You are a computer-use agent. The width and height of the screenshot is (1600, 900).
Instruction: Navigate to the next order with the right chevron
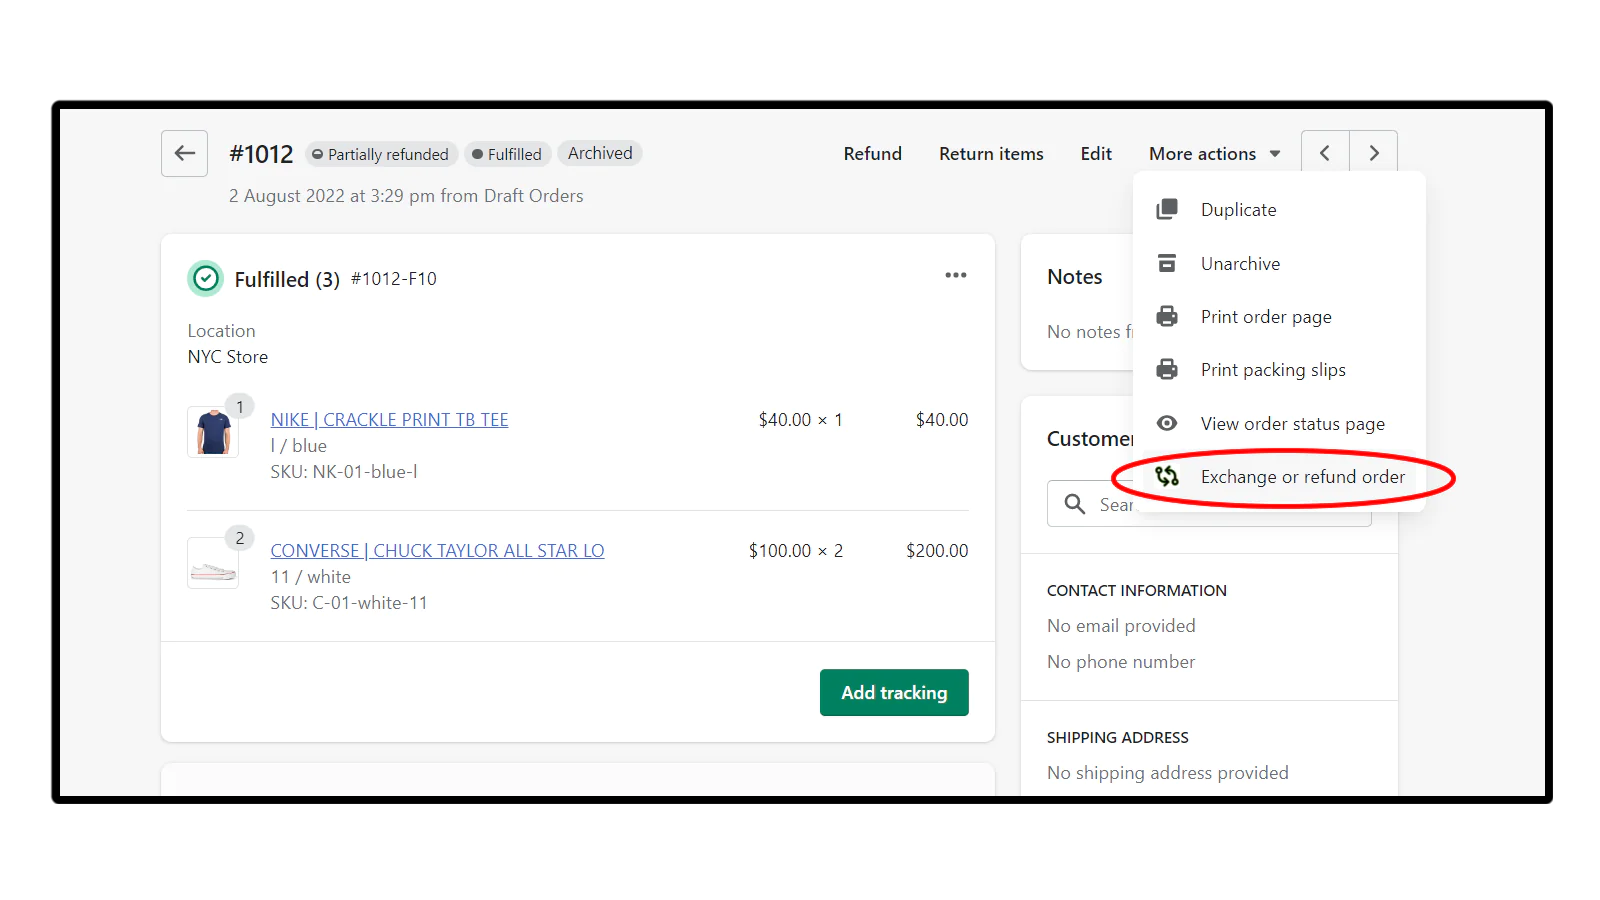[x=1374, y=152]
